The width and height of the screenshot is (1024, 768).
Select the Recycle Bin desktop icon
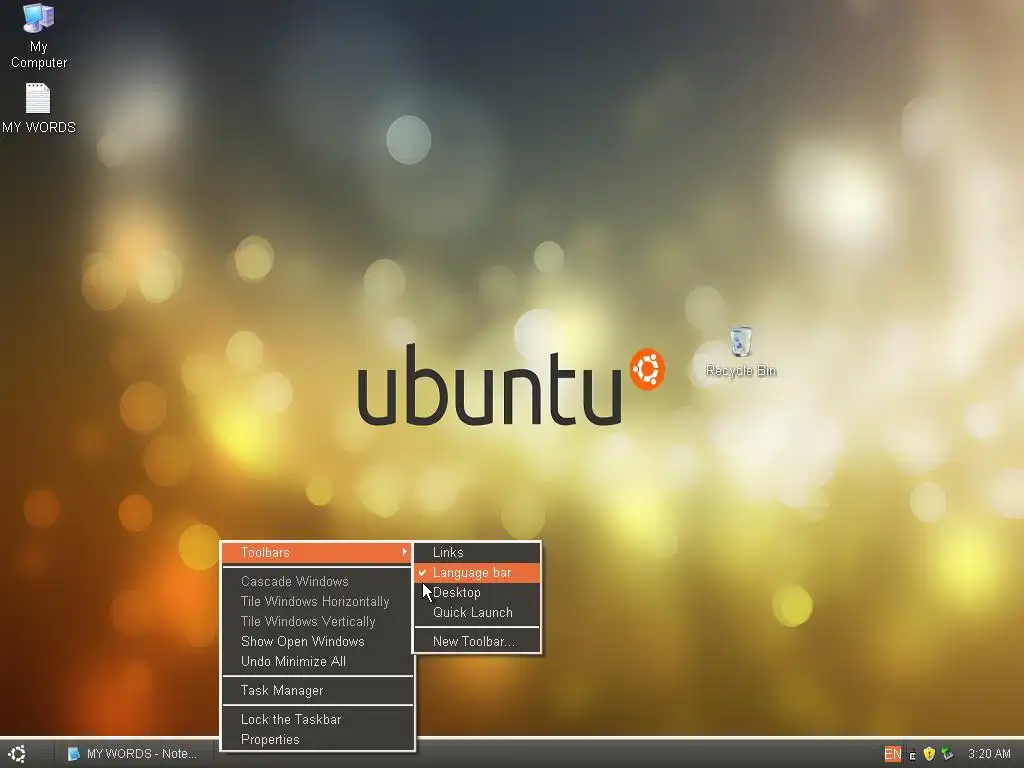click(741, 352)
